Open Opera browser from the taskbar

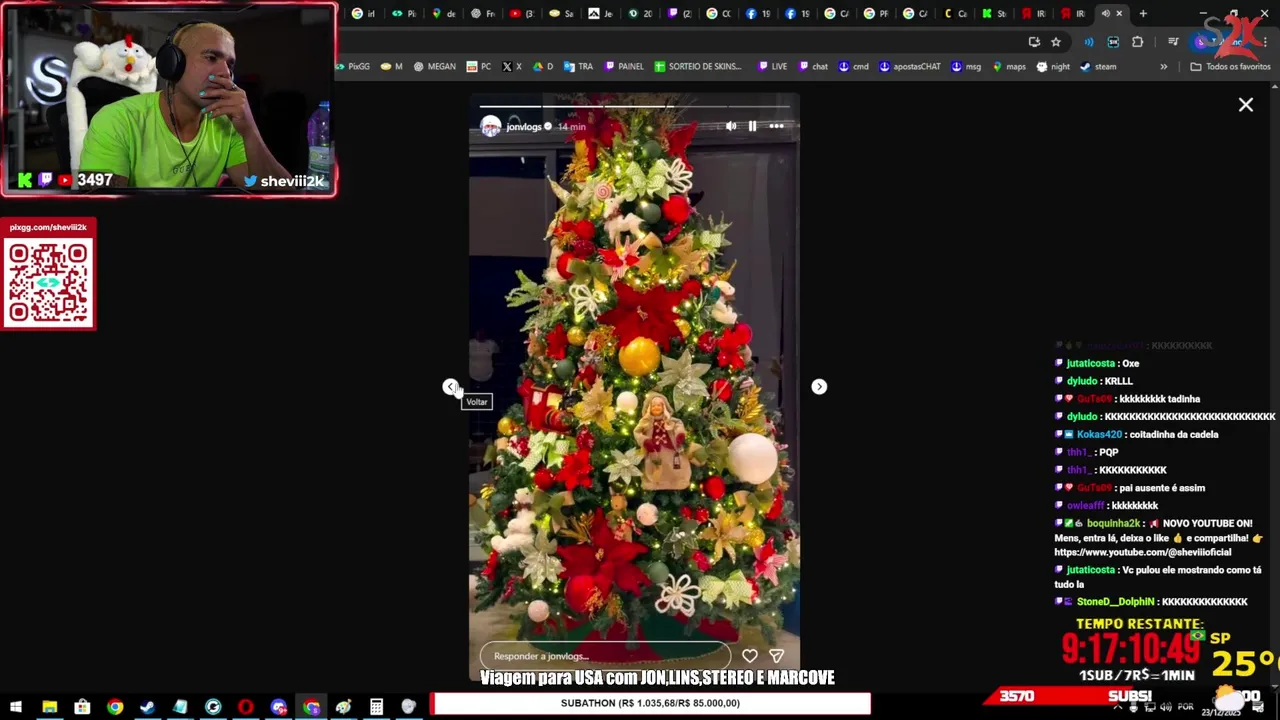(245, 707)
